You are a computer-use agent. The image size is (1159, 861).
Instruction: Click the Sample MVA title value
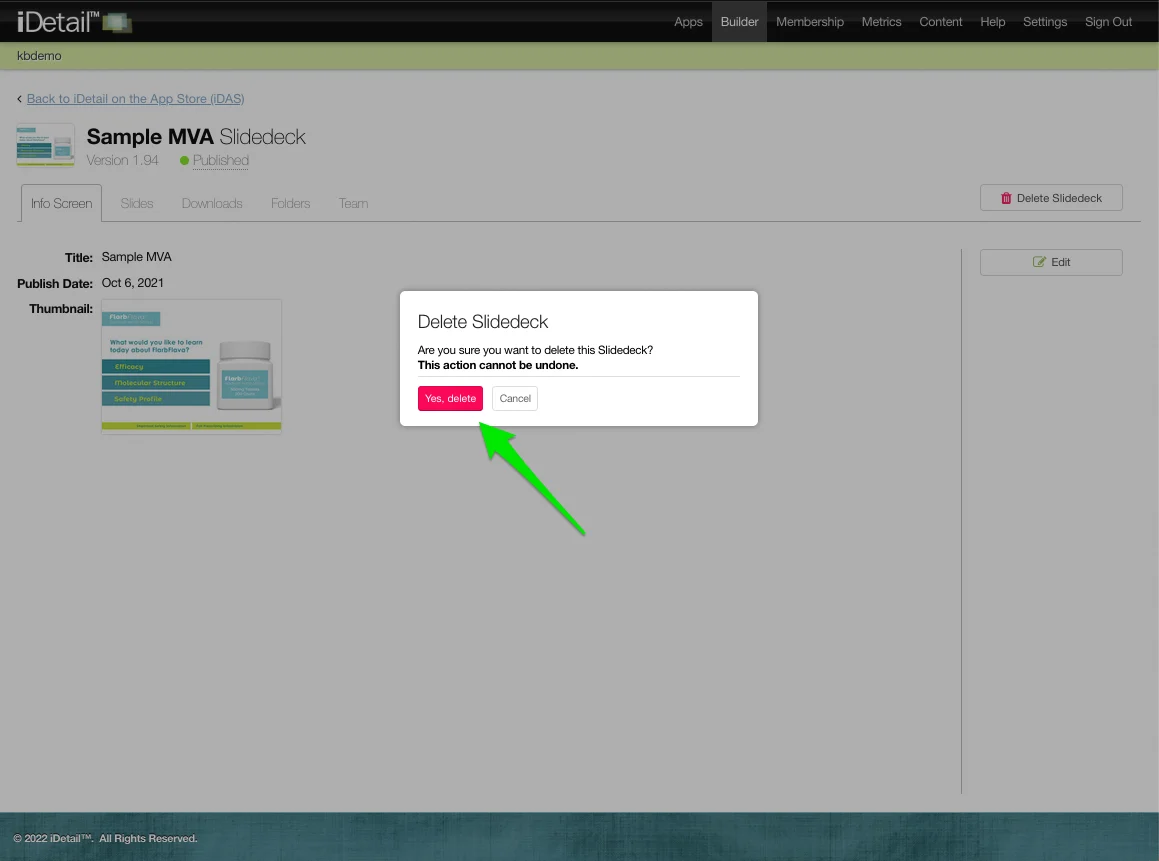tap(136, 257)
